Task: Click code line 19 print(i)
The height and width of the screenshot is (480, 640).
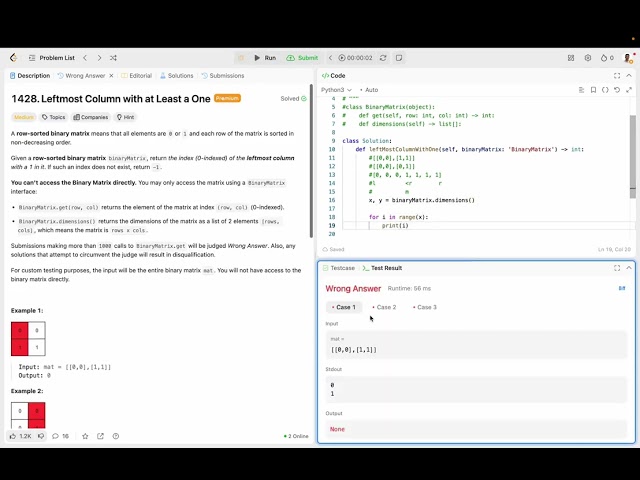Action: (395, 226)
